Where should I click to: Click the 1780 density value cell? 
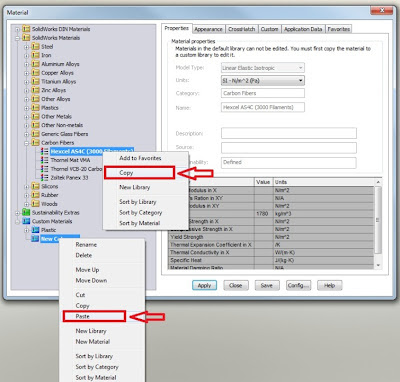pos(263,214)
